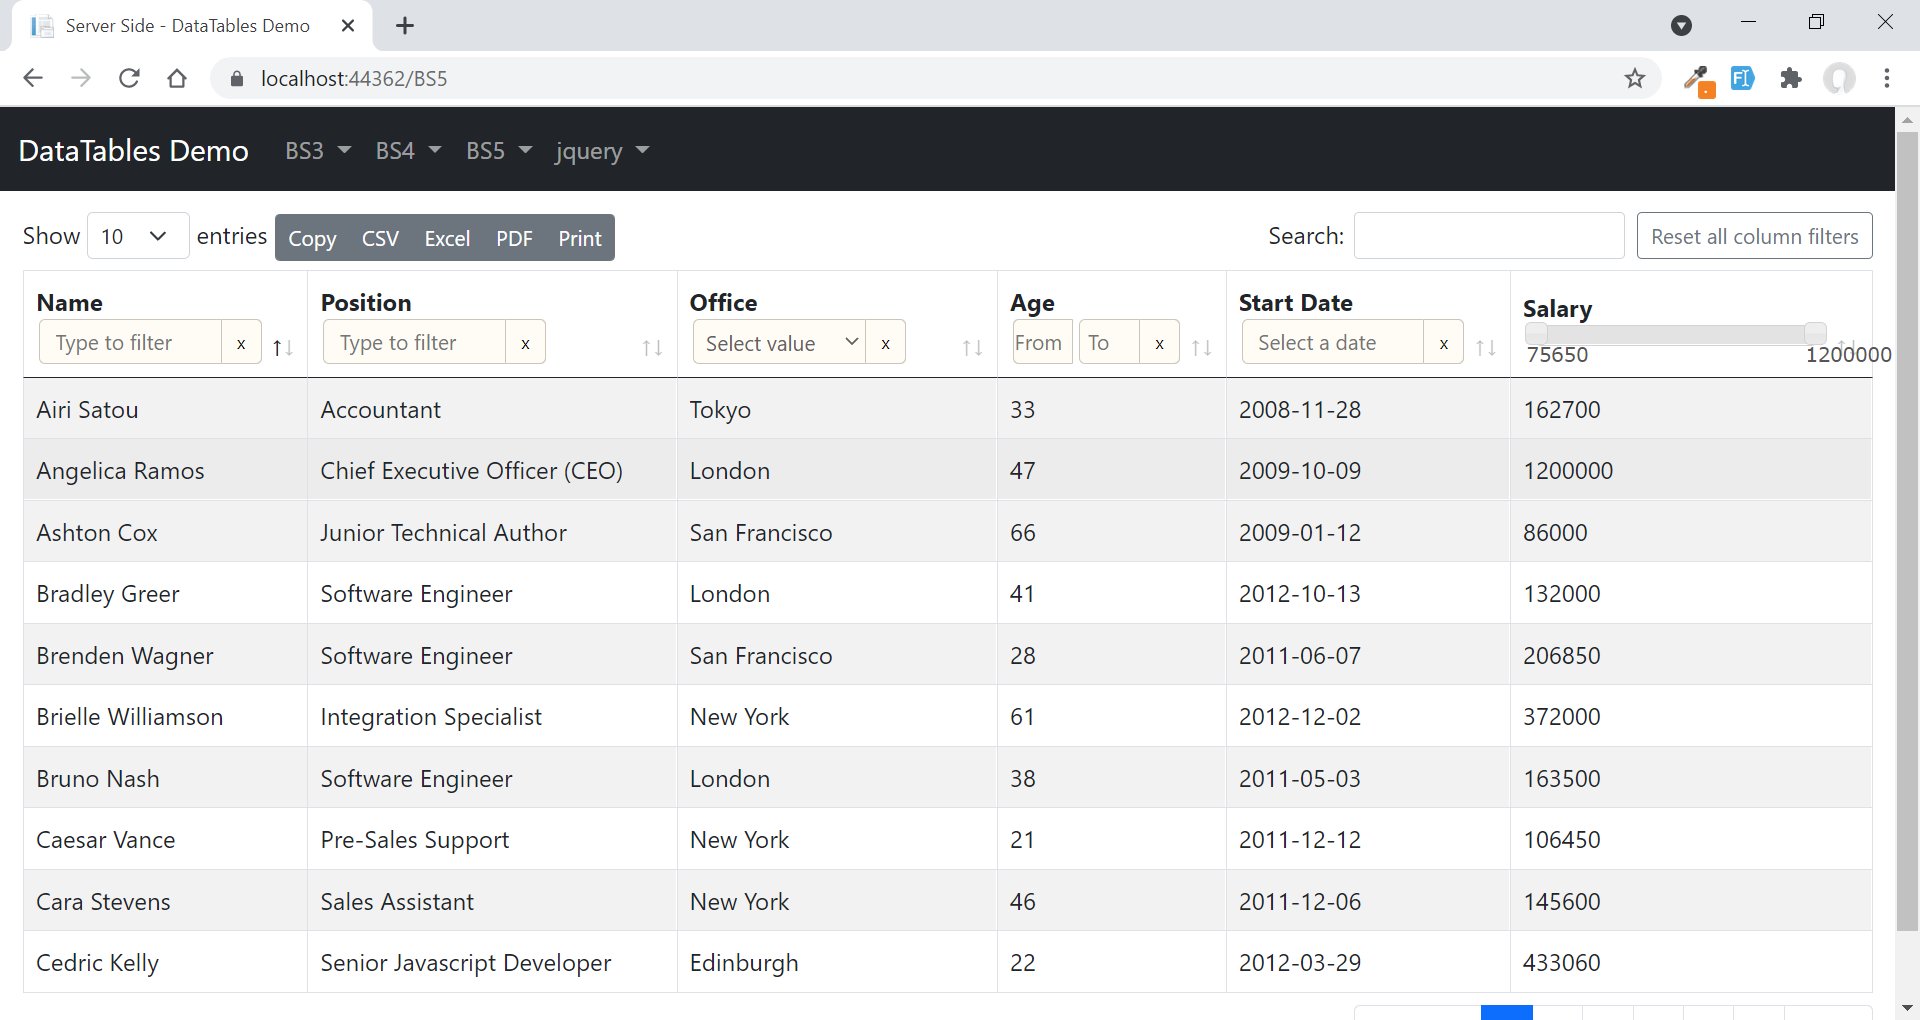The width and height of the screenshot is (1920, 1020).
Task: Clear the Start Date filter x
Action: coord(1443,343)
